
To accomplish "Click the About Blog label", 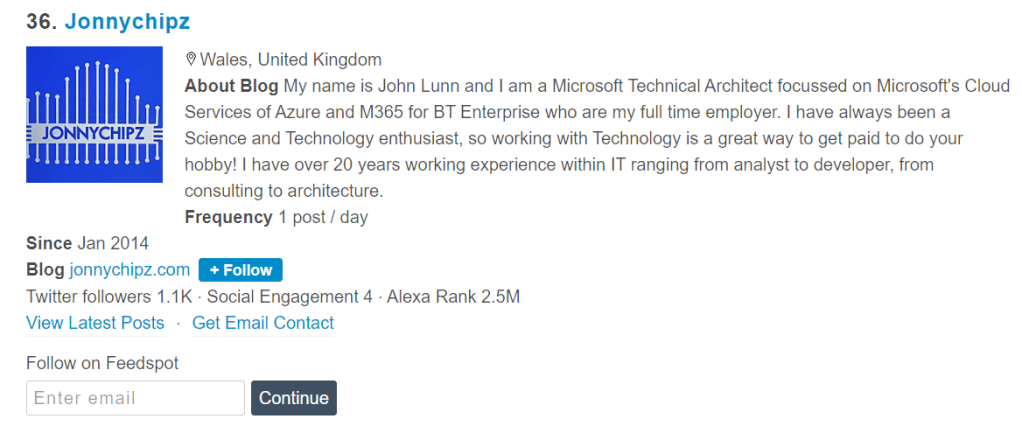I will [x=231, y=86].
